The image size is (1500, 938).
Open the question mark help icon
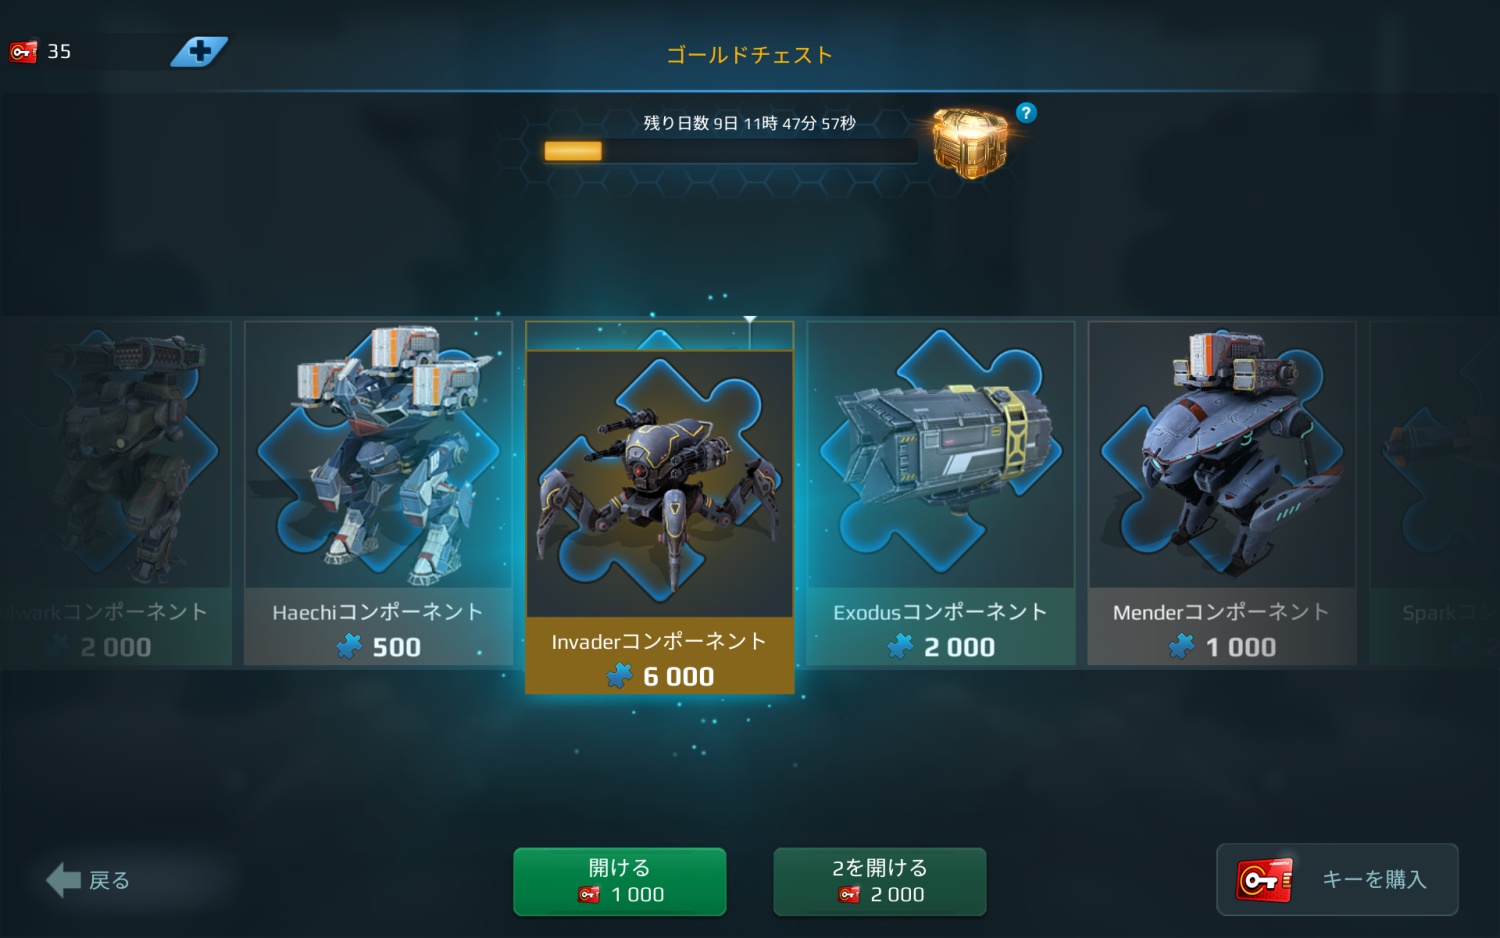[x=1026, y=113]
